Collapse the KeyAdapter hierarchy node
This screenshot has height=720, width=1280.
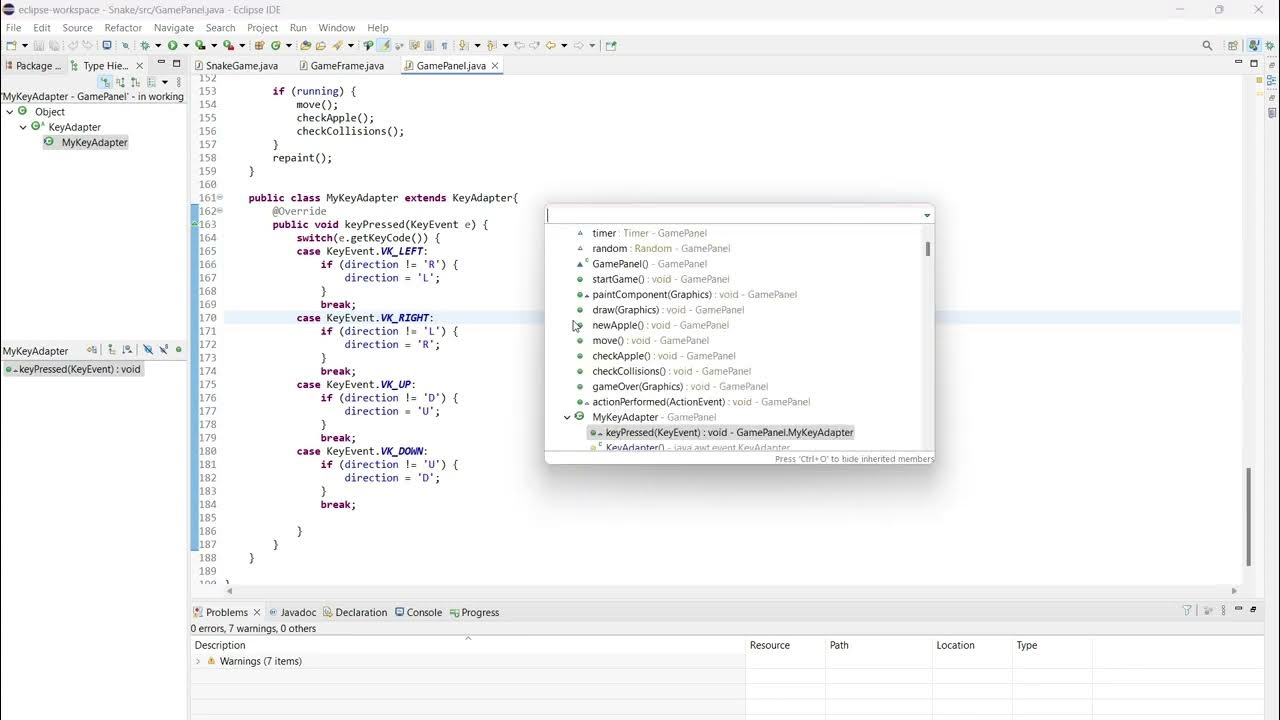[23, 127]
